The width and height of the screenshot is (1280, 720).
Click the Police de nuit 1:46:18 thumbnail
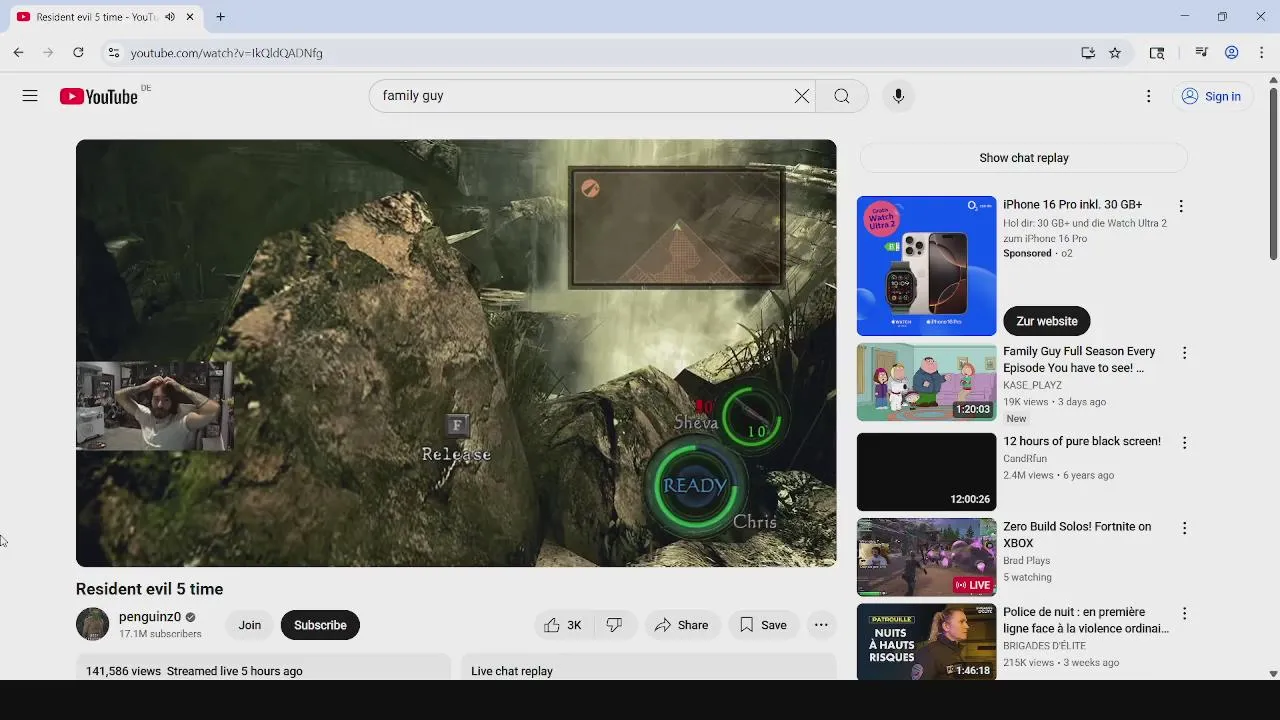(x=927, y=642)
